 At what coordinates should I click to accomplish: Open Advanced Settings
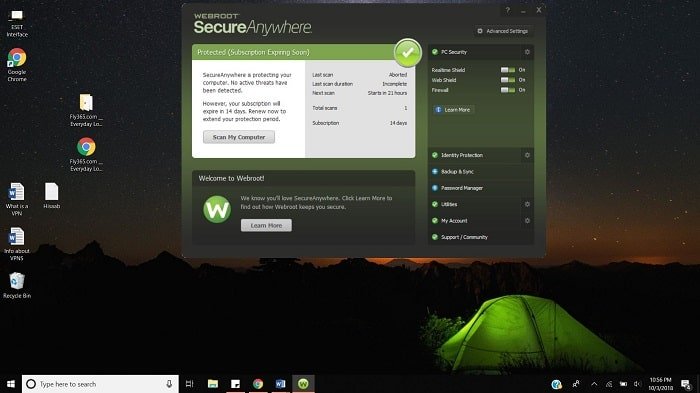pos(503,31)
